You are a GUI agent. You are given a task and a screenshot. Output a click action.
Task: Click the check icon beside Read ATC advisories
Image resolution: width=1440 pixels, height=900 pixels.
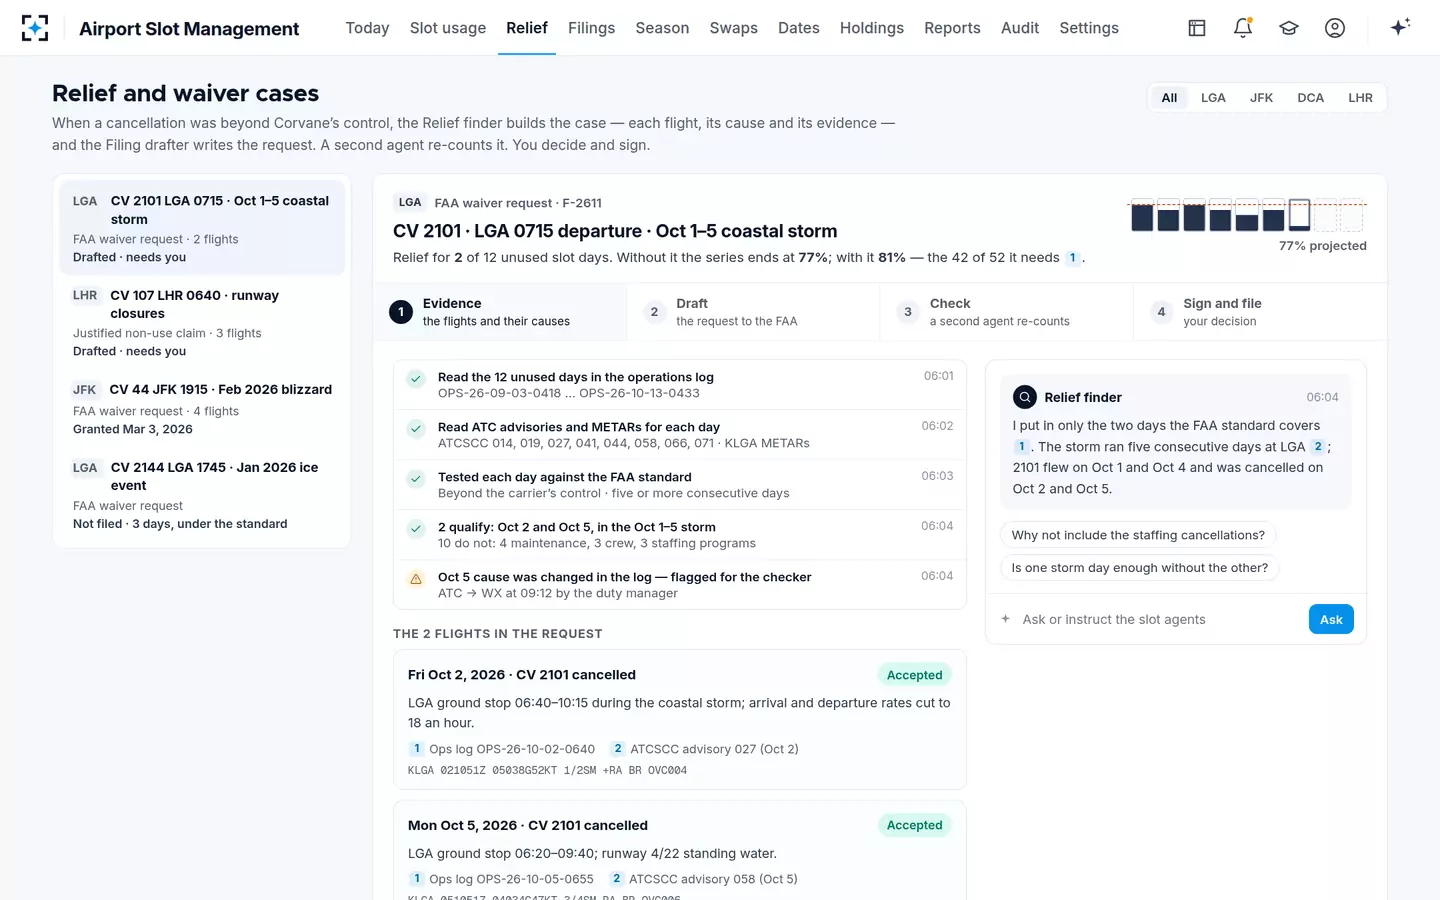pos(416,429)
